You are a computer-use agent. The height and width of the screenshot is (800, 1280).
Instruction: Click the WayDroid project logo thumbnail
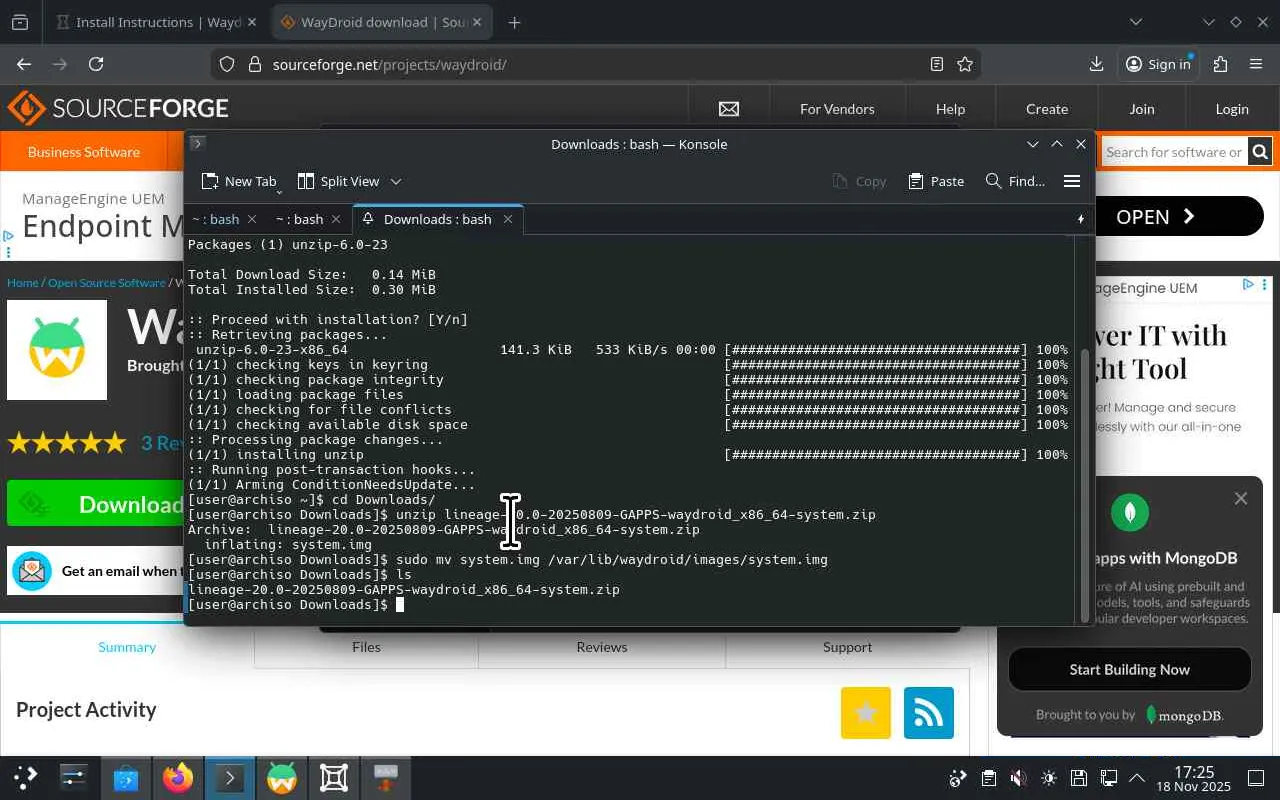tap(57, 350)
